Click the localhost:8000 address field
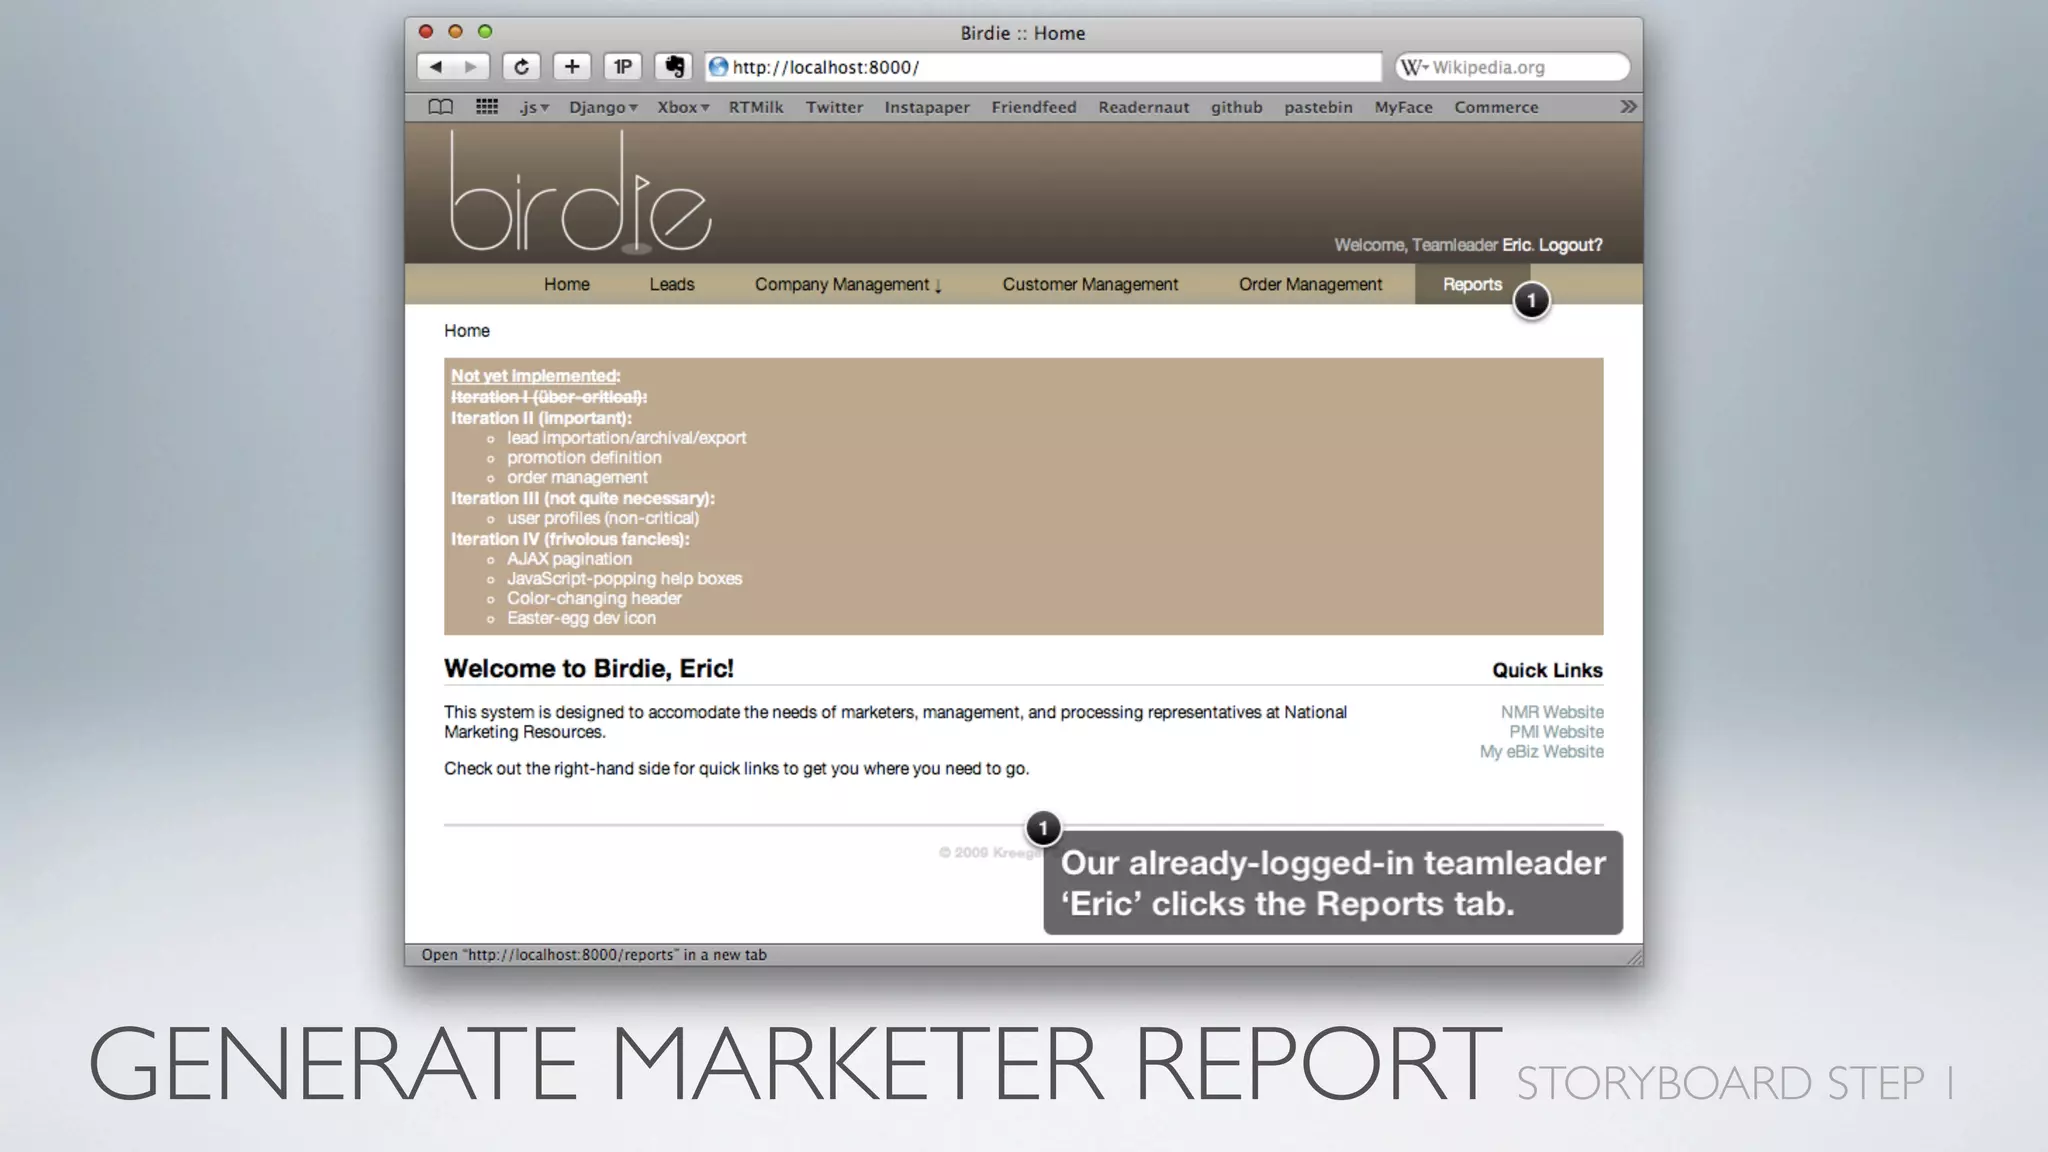This screenshot has height=1152, width=2048. coord(1043,67)
